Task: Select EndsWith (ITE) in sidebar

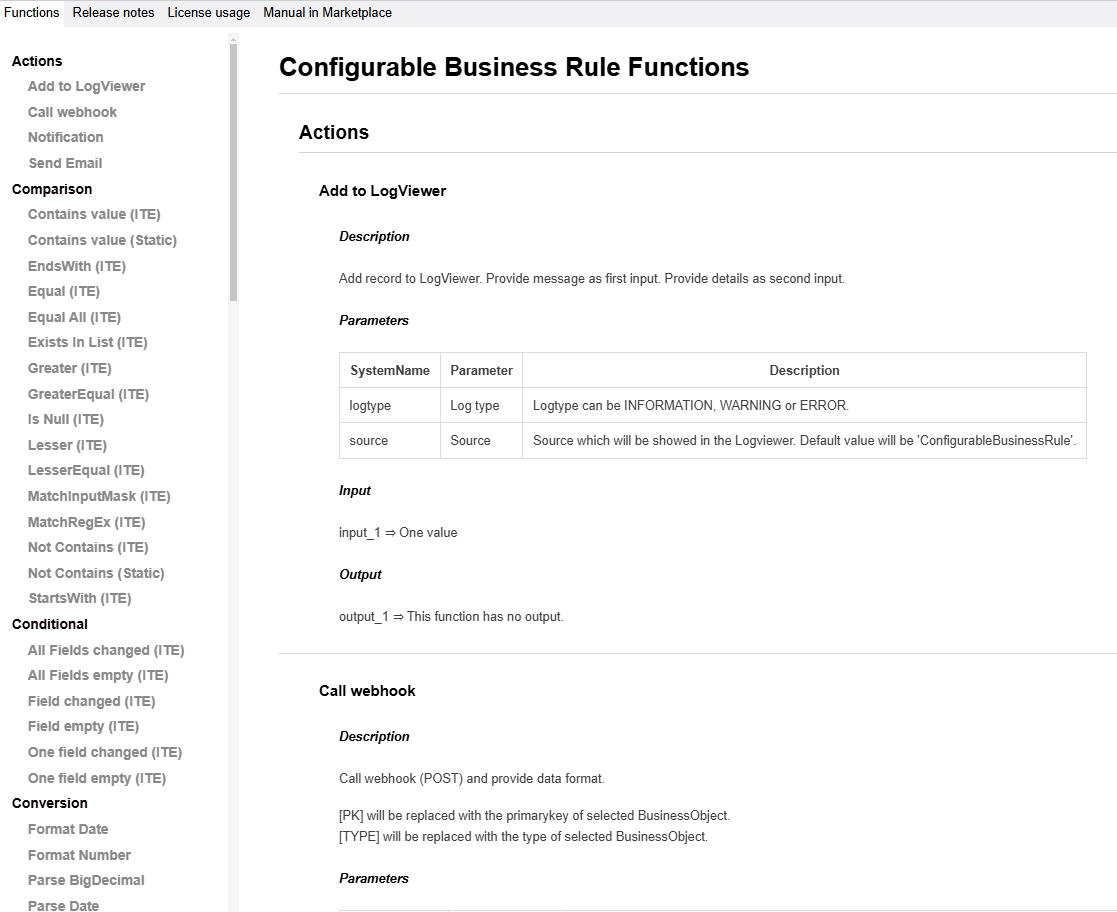Action: pos(77,266)
